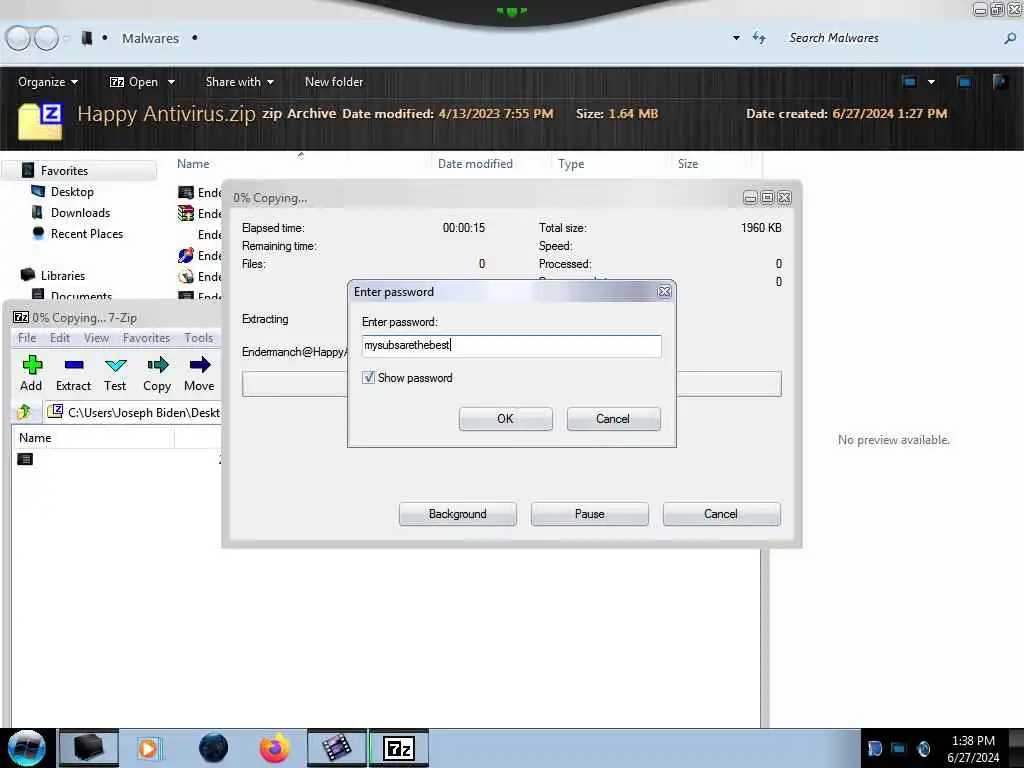Select Downloads in the navigation pane
The width and height of the screenshot is (1024, 768).
(80, 213)
